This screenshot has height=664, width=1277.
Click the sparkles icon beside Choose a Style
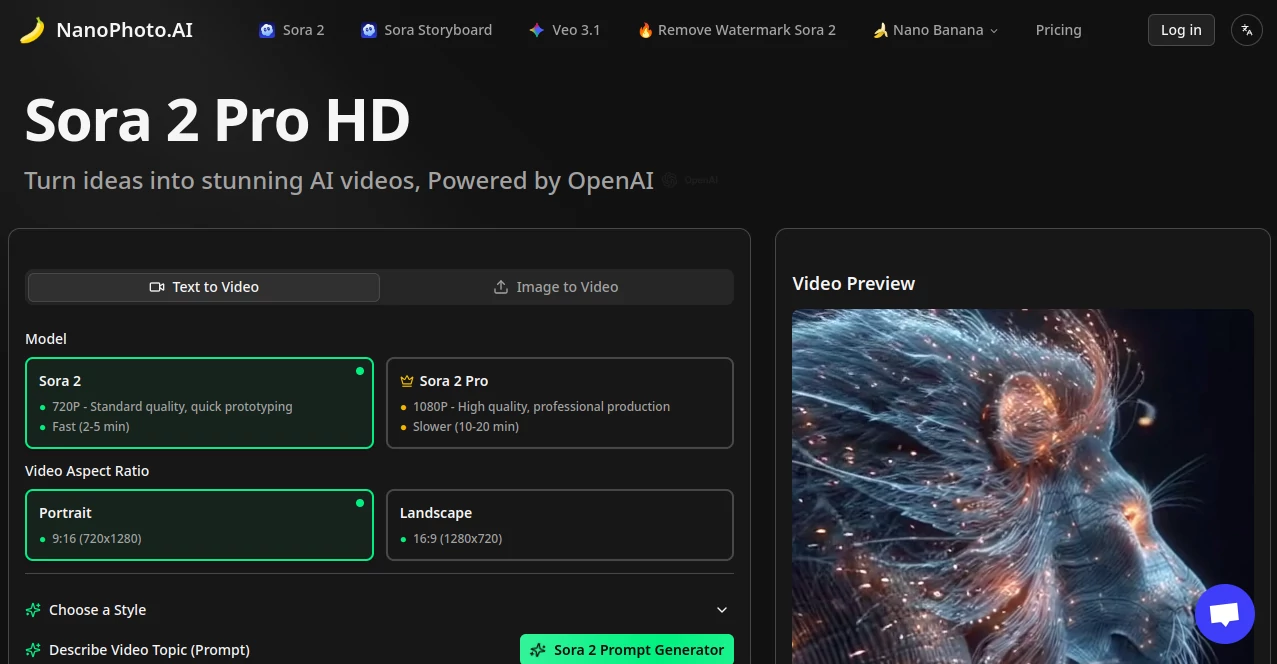click(33, 609)
